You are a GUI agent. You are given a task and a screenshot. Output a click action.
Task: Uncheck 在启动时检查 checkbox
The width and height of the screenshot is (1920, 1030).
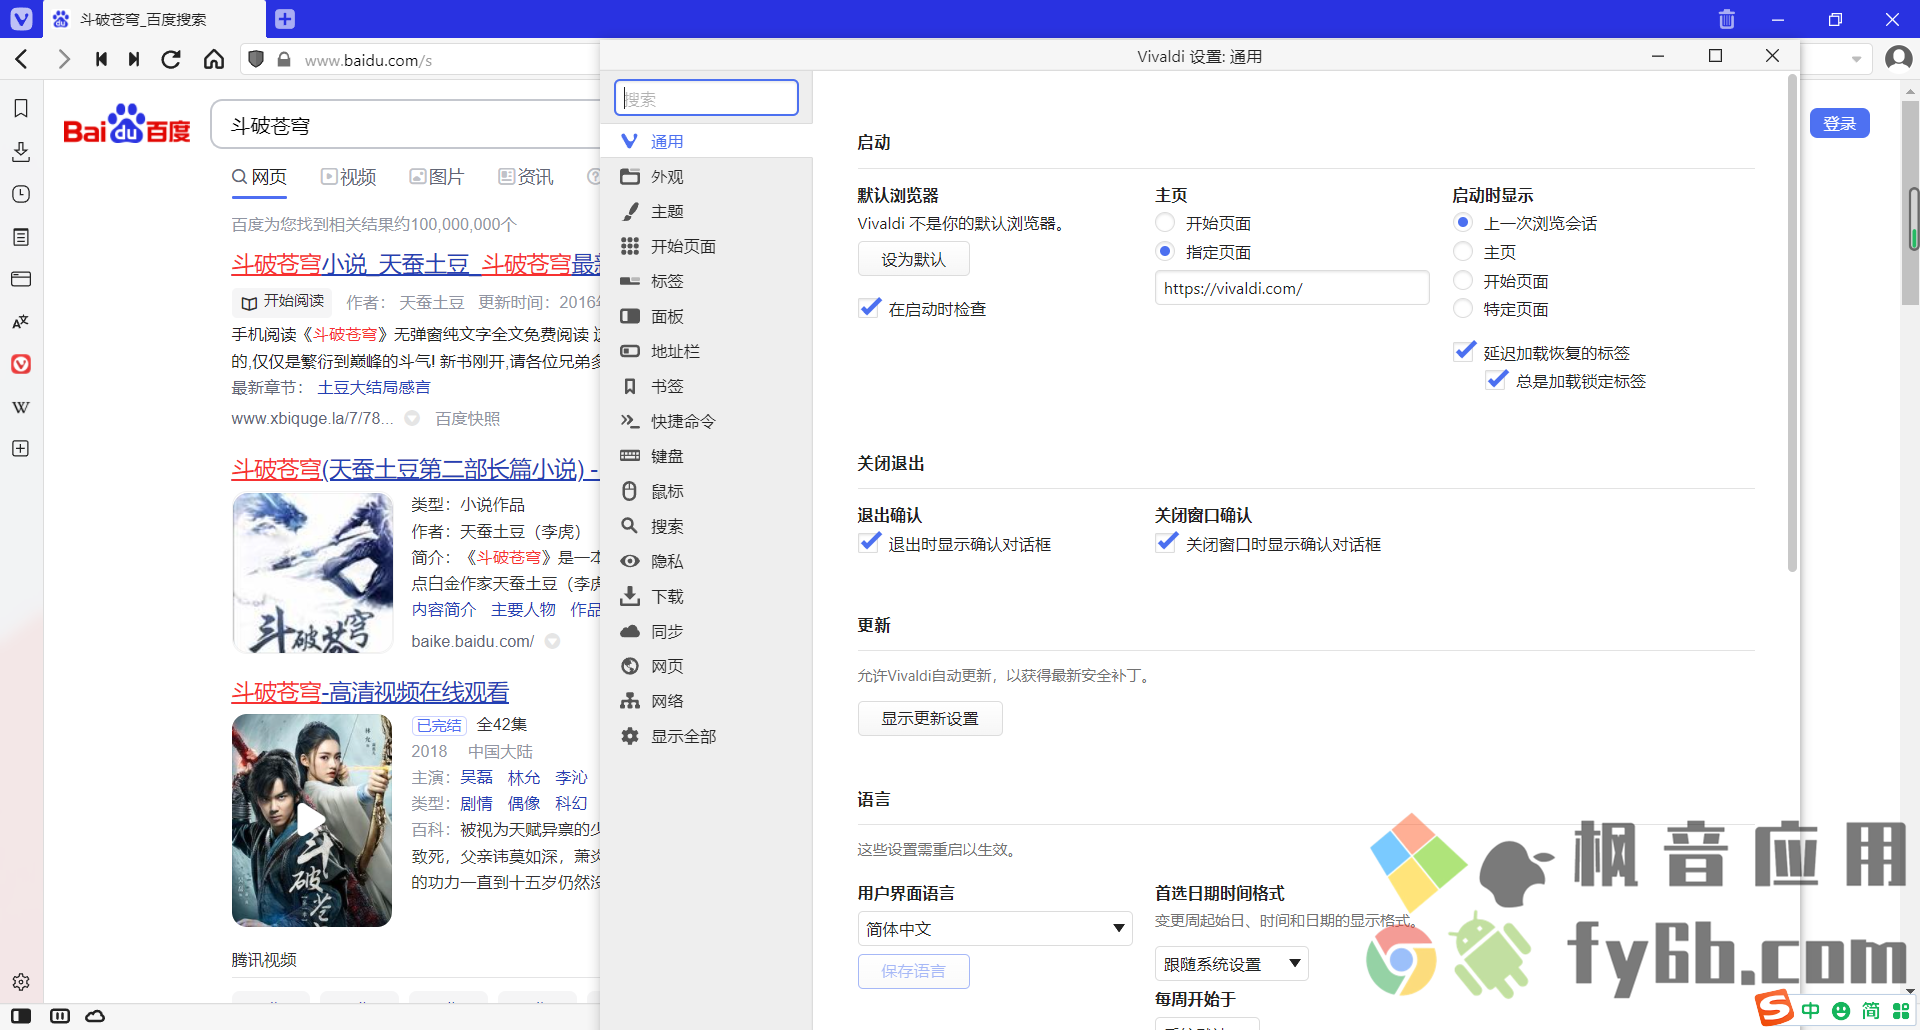pos(870,308)
